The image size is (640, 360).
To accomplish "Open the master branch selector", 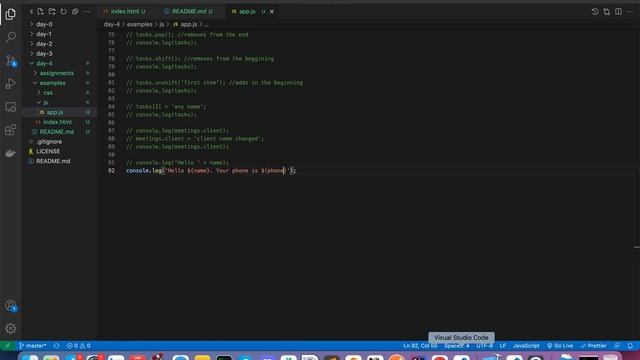I will [32, 346].
